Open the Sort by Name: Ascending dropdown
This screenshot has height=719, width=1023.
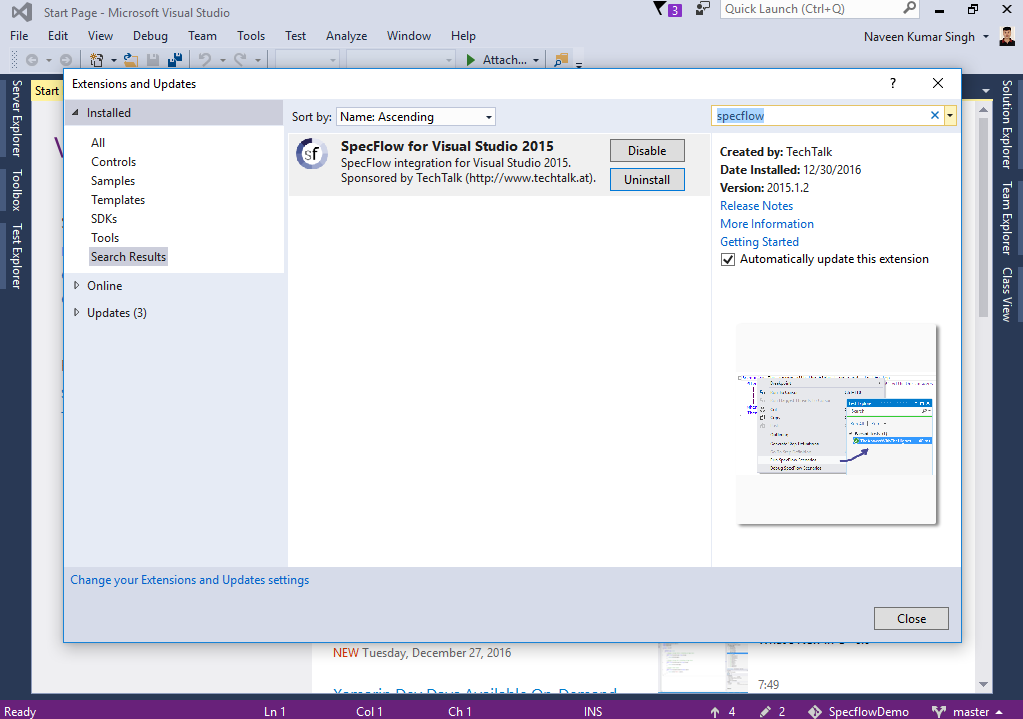coord(416,117)
